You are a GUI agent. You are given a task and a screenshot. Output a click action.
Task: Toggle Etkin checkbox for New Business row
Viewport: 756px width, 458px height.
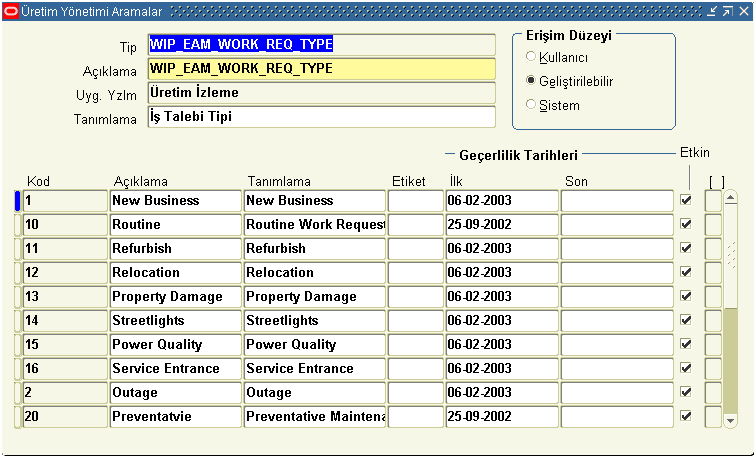686,200
